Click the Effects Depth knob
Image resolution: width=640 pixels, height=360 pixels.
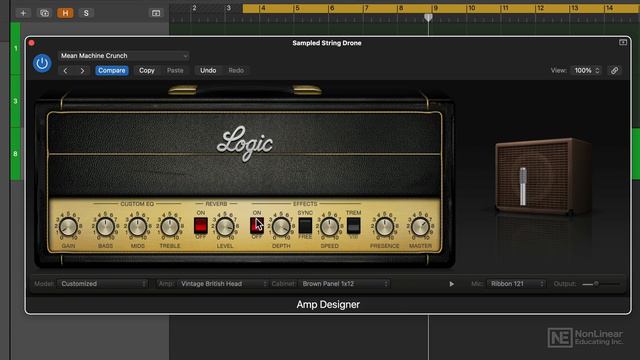pyautogui.click(x=281, y=227)
